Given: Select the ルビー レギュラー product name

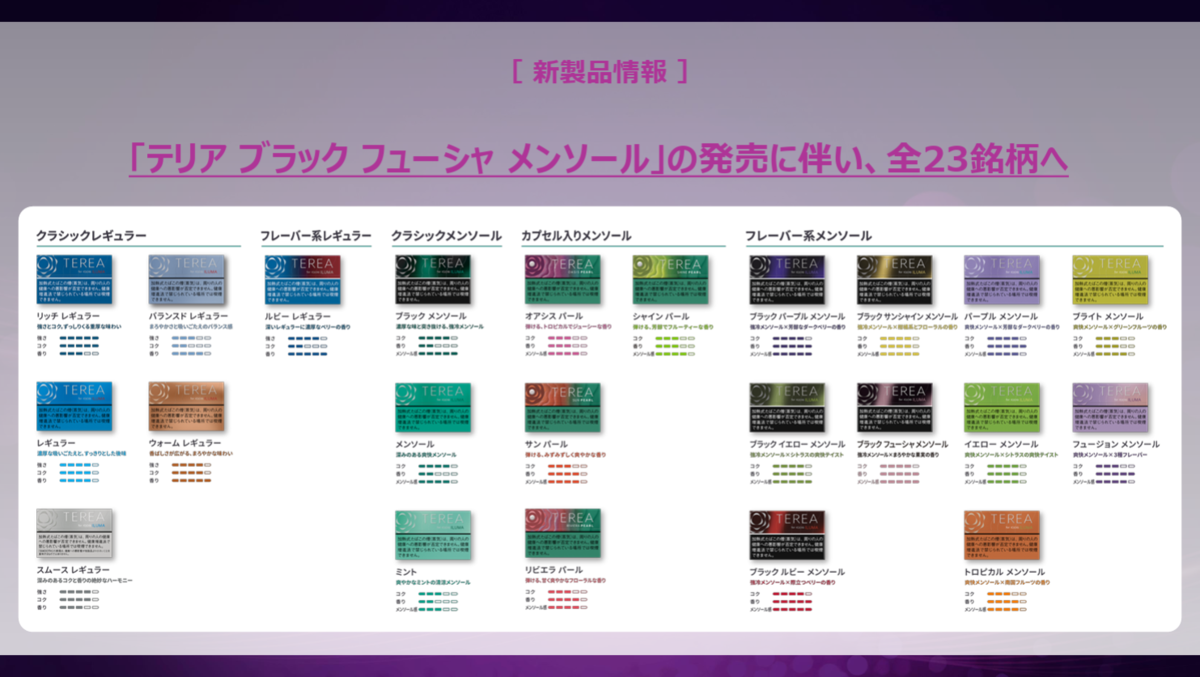Looking at the screenshot, I should (297, 316).
